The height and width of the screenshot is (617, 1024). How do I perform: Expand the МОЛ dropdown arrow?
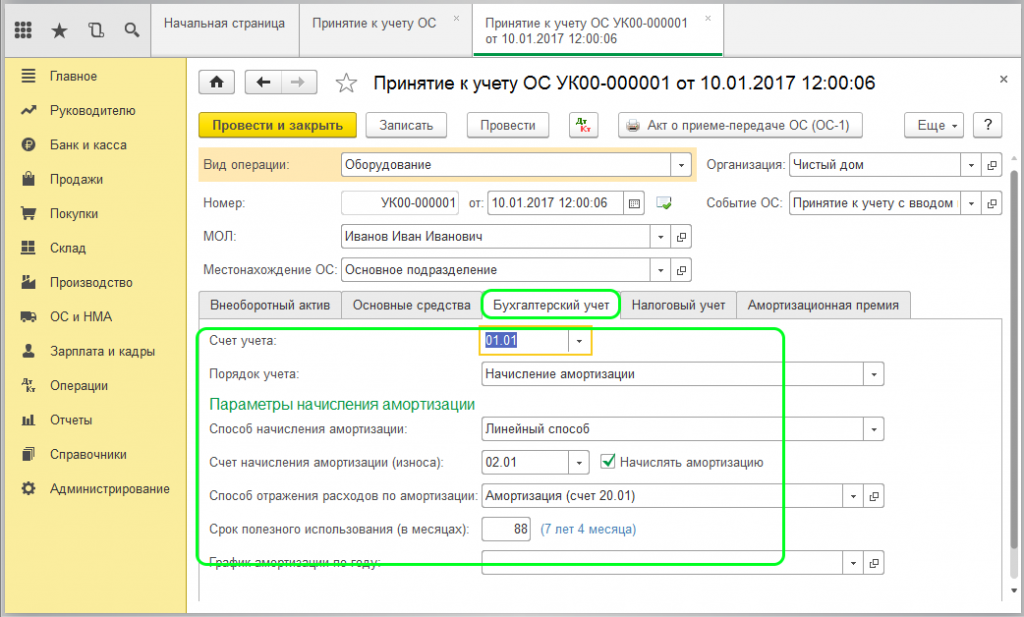[x=660, y=236]
